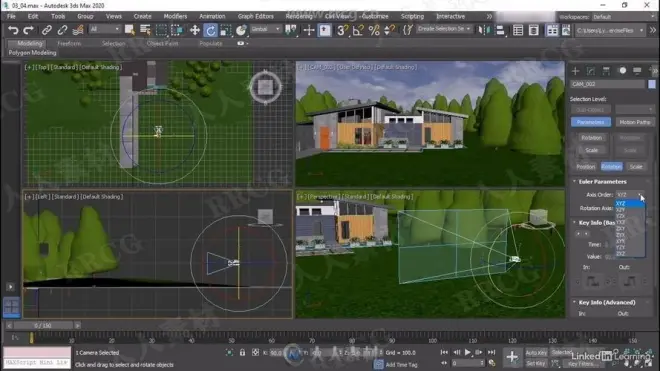Image resolution: width=660 pixels, height=371 pixels.
Task: Toggle the Angle Snap button
Action: [358, 30]
